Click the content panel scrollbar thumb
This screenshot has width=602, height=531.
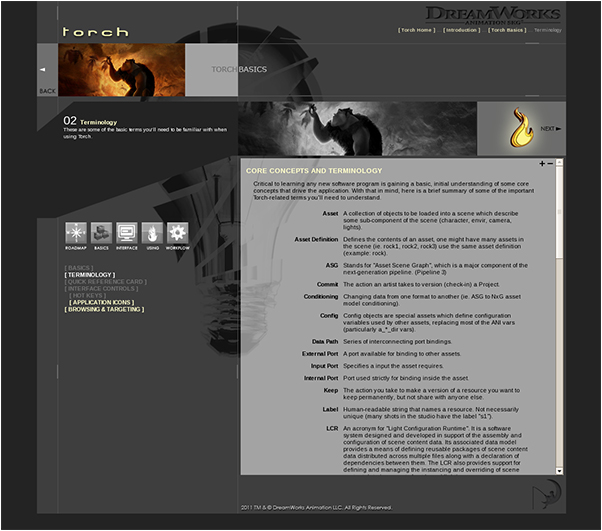pyautogui.click(x=559, y=212)
